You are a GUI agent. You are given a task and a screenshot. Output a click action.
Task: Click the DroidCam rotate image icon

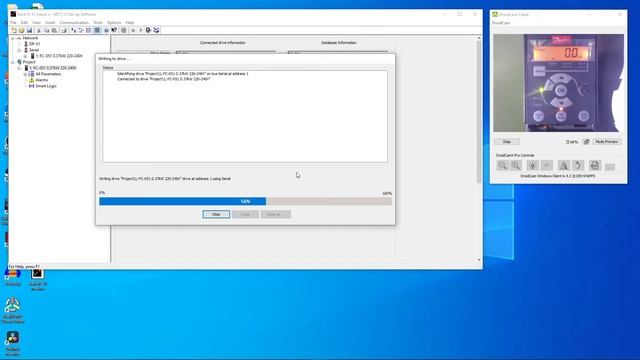[578, 165]
